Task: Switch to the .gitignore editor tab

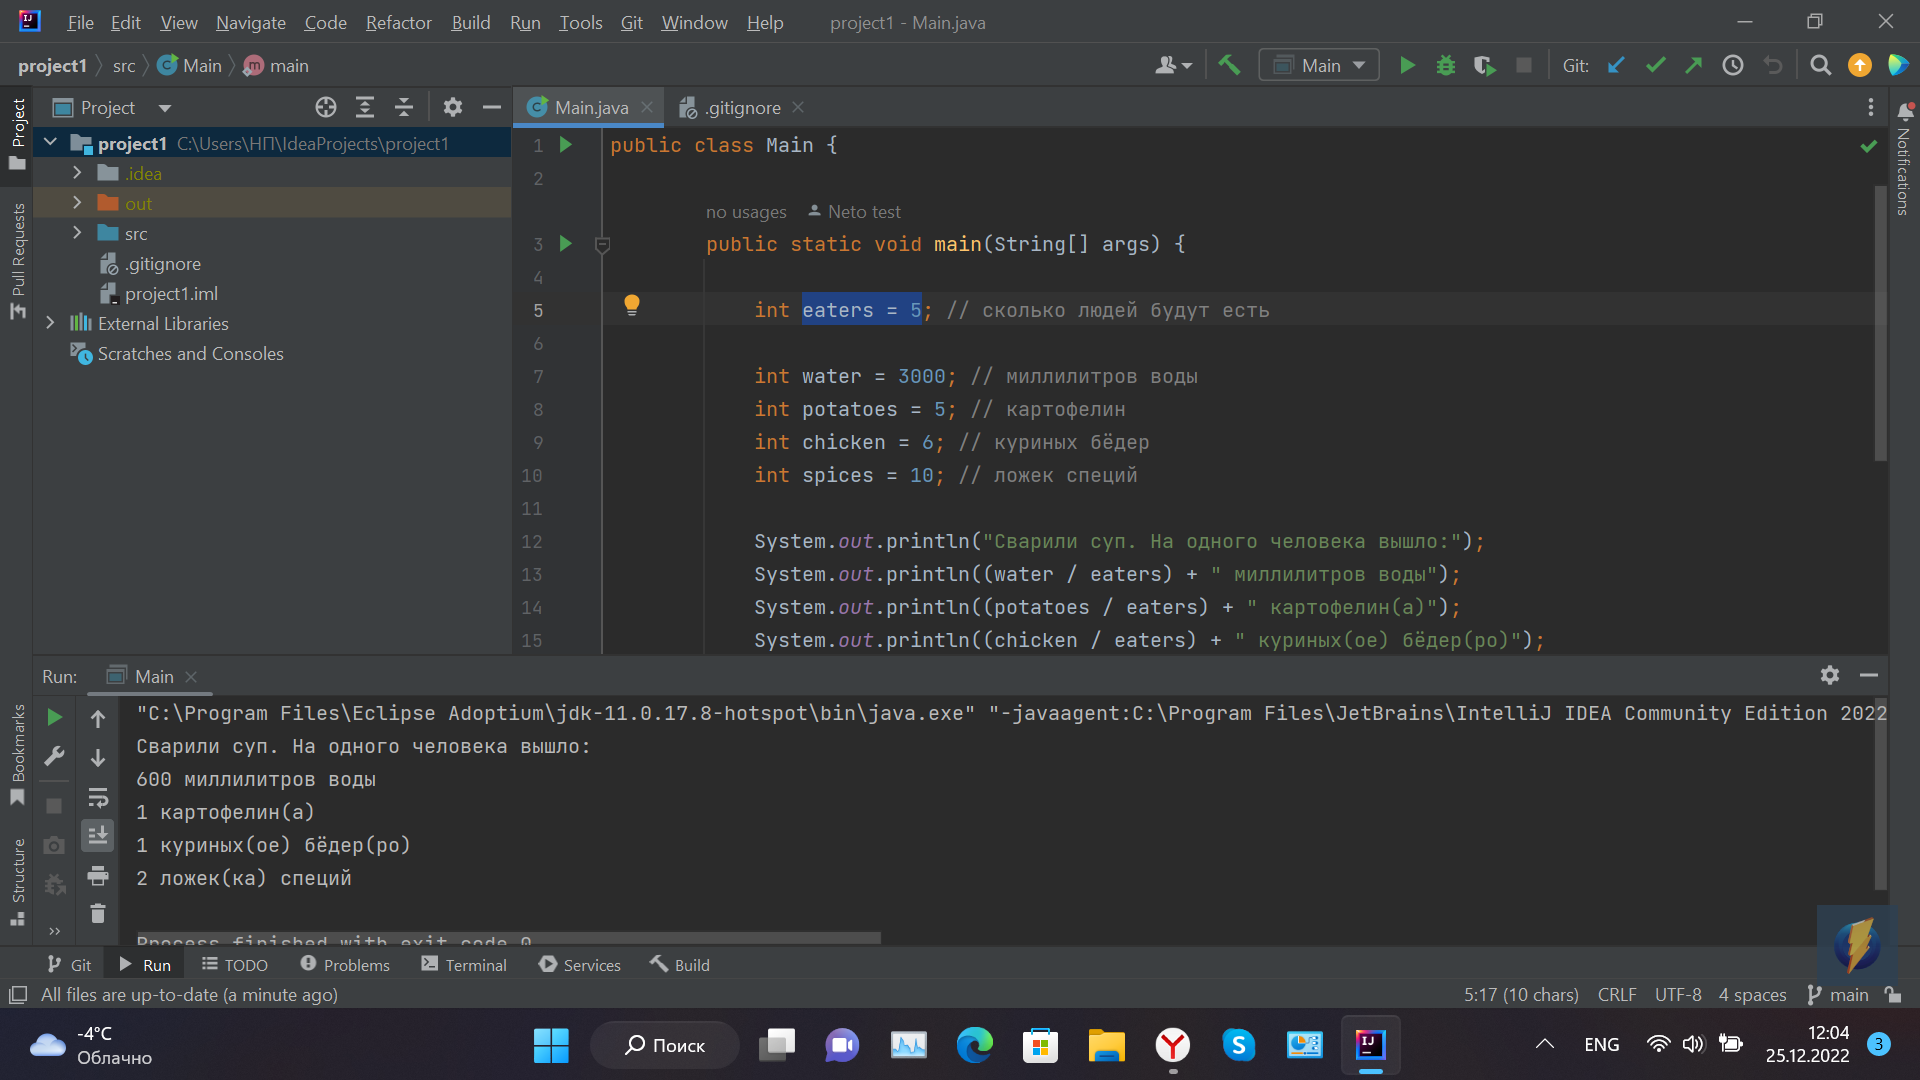Action: (741, 107)
